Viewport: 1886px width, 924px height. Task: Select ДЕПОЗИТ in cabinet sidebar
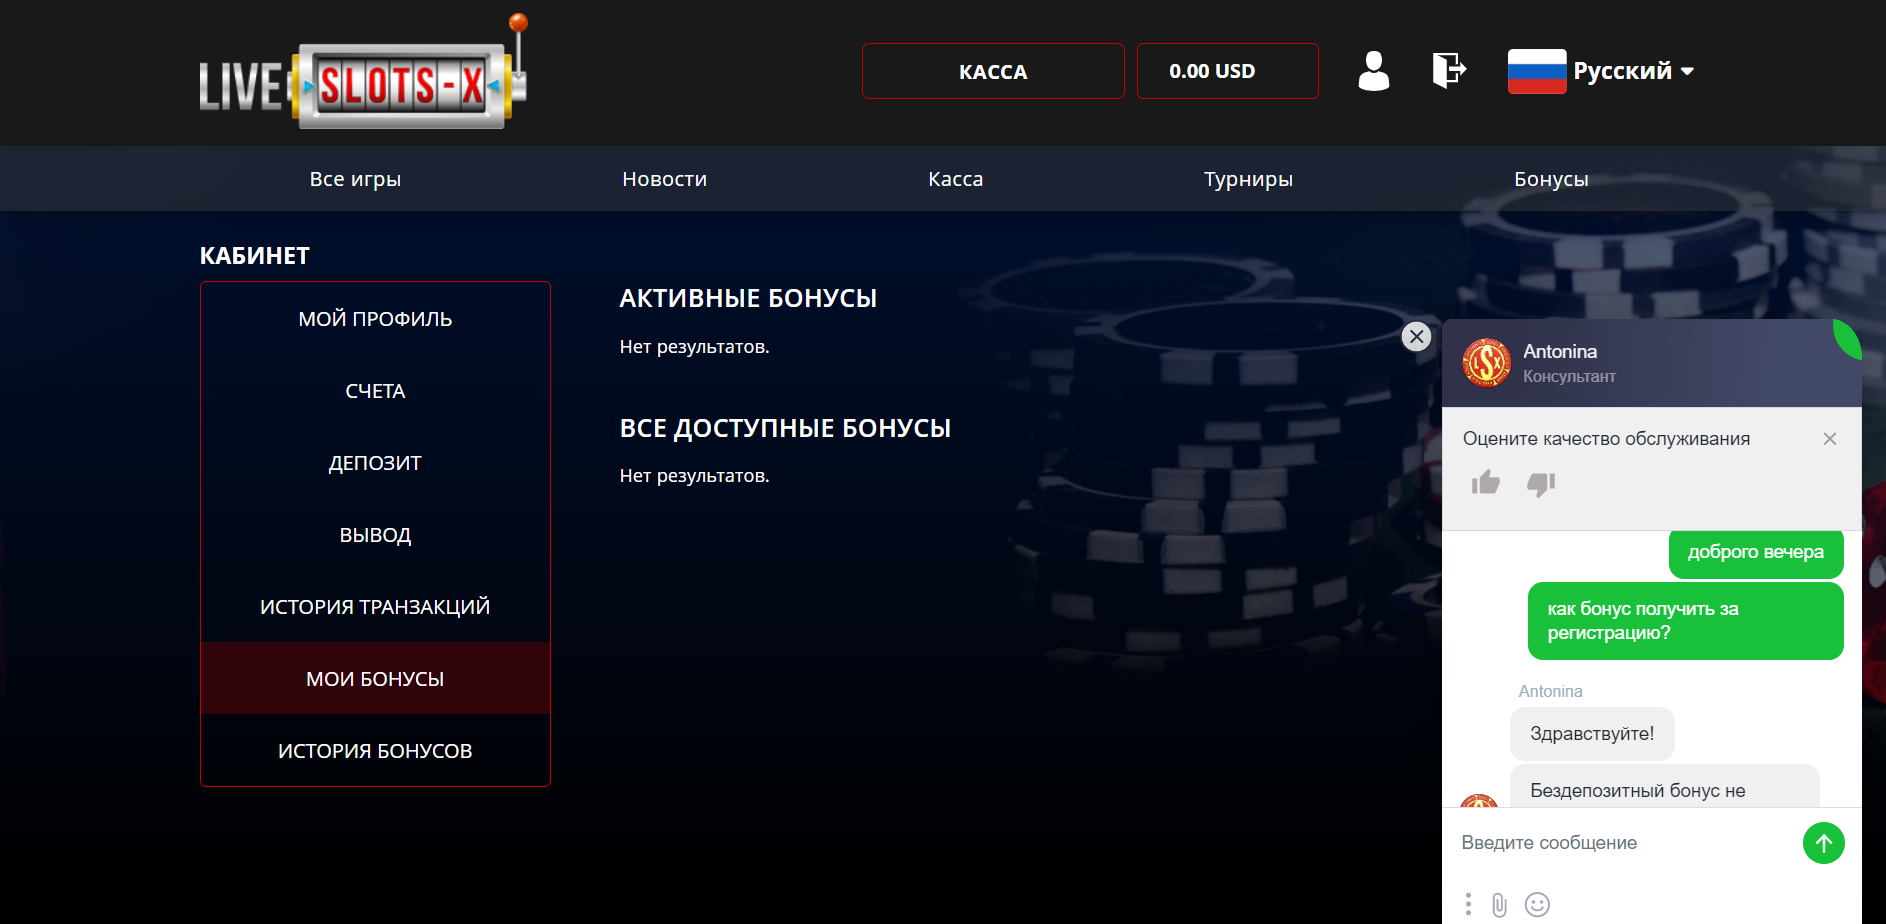click(x=375, y=463)
